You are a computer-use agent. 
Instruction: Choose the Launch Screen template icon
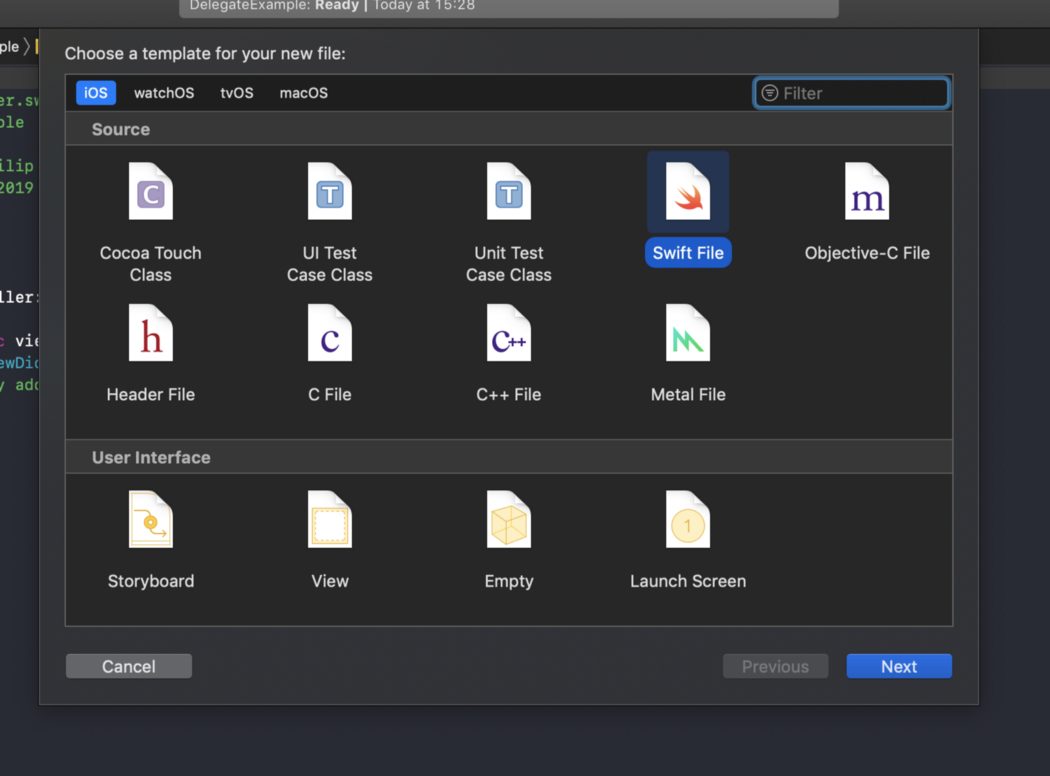click(688, 520)
